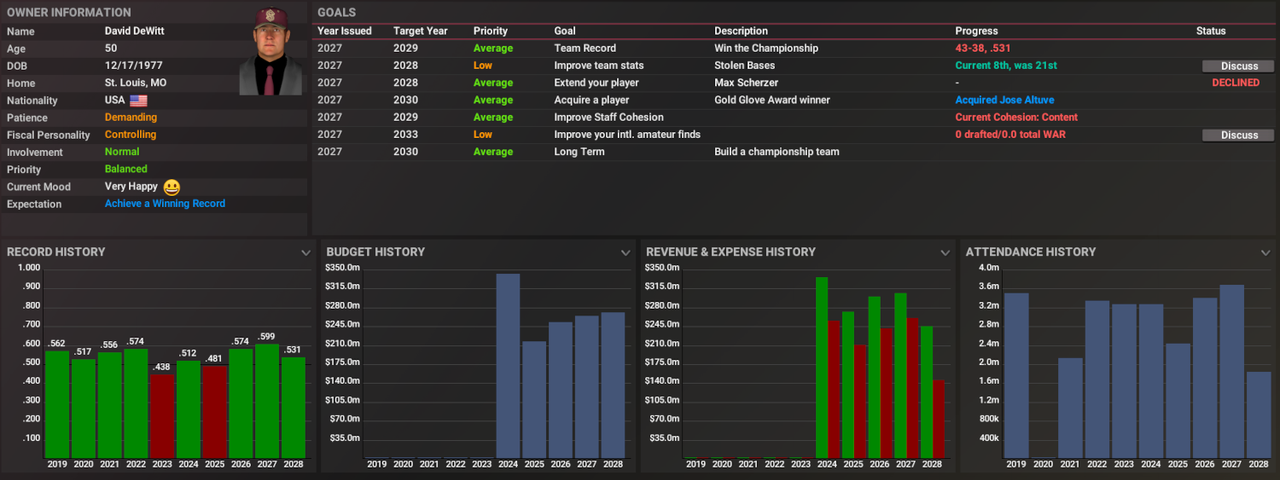The height and width of the screenshot is (480, 1280).
Task: Open the 'Acquired Jose Altuve' progress link
Action: [x=1004, y=100]
